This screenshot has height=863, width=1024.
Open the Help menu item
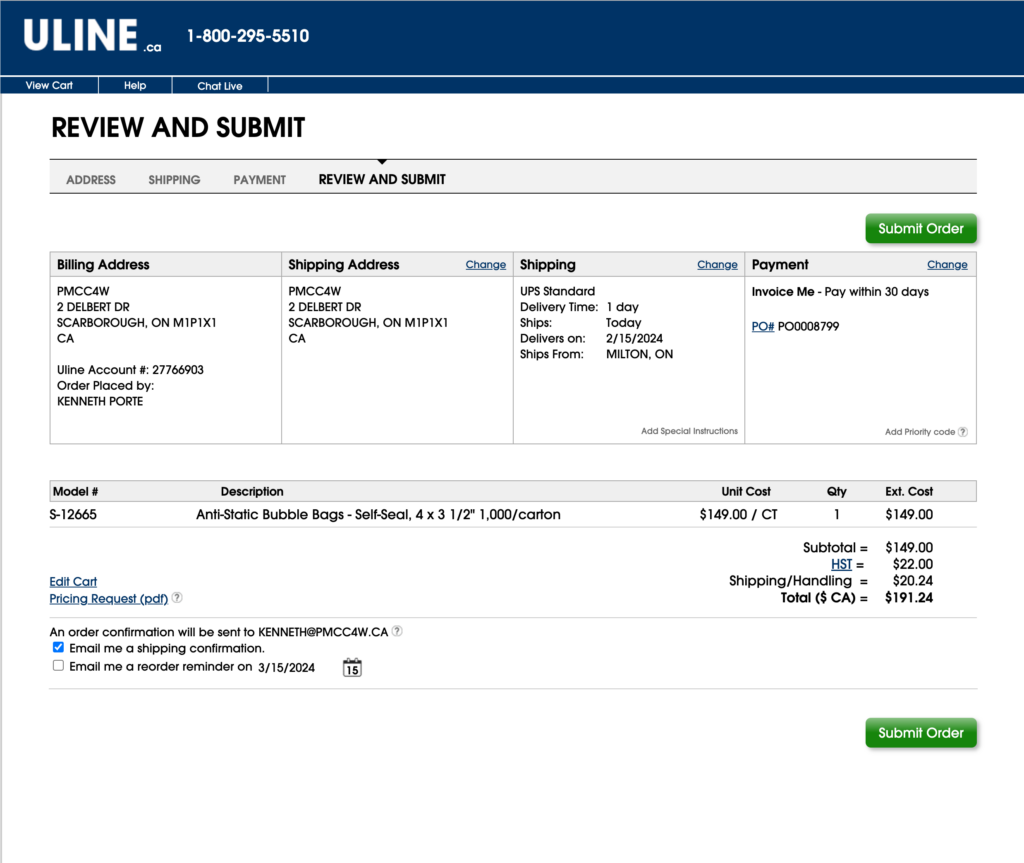pyautogui.click(x=135, y=85)
